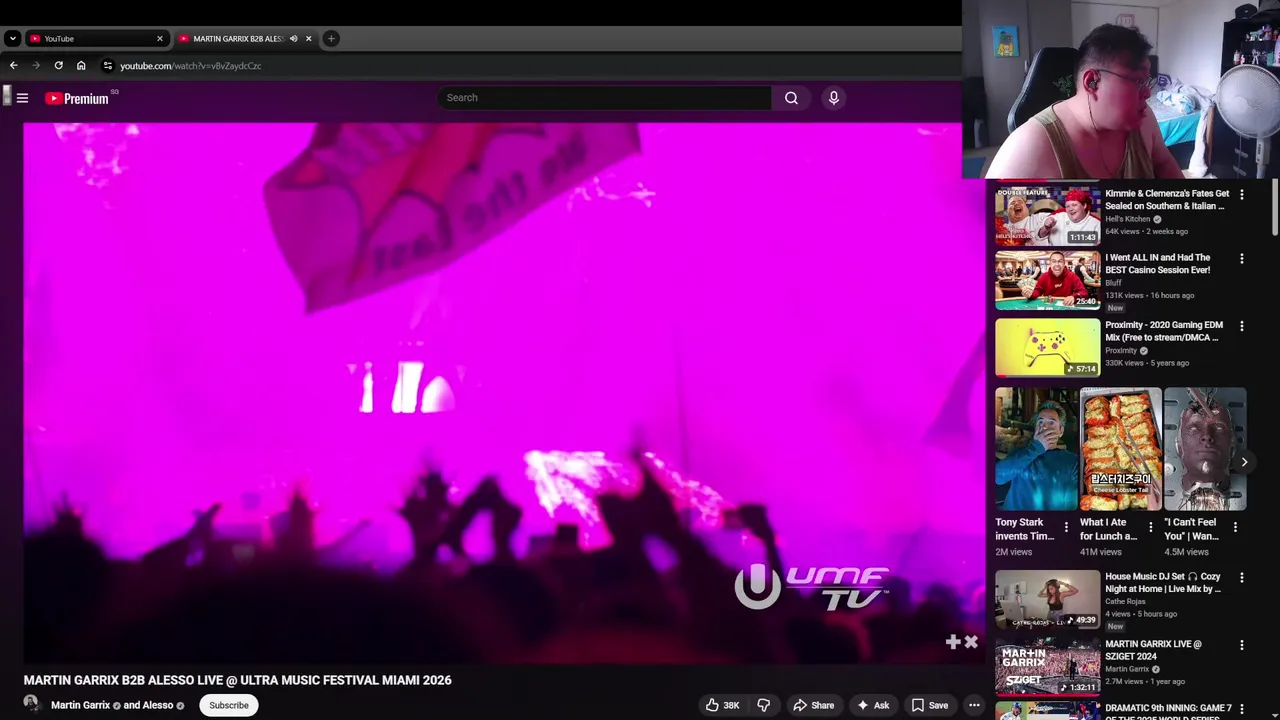Subscribe to Martin Garrix and Alesso

(229, 705)
